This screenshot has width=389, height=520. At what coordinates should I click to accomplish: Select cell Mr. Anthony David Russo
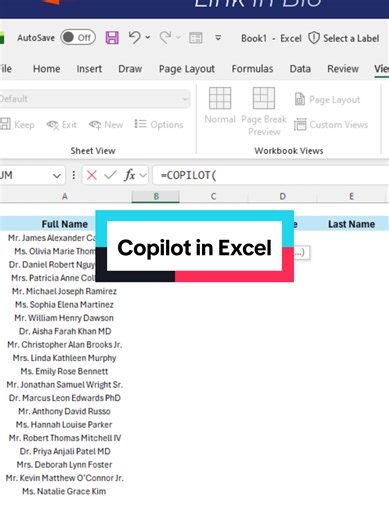pyautogui.click(x=65, y=411)
